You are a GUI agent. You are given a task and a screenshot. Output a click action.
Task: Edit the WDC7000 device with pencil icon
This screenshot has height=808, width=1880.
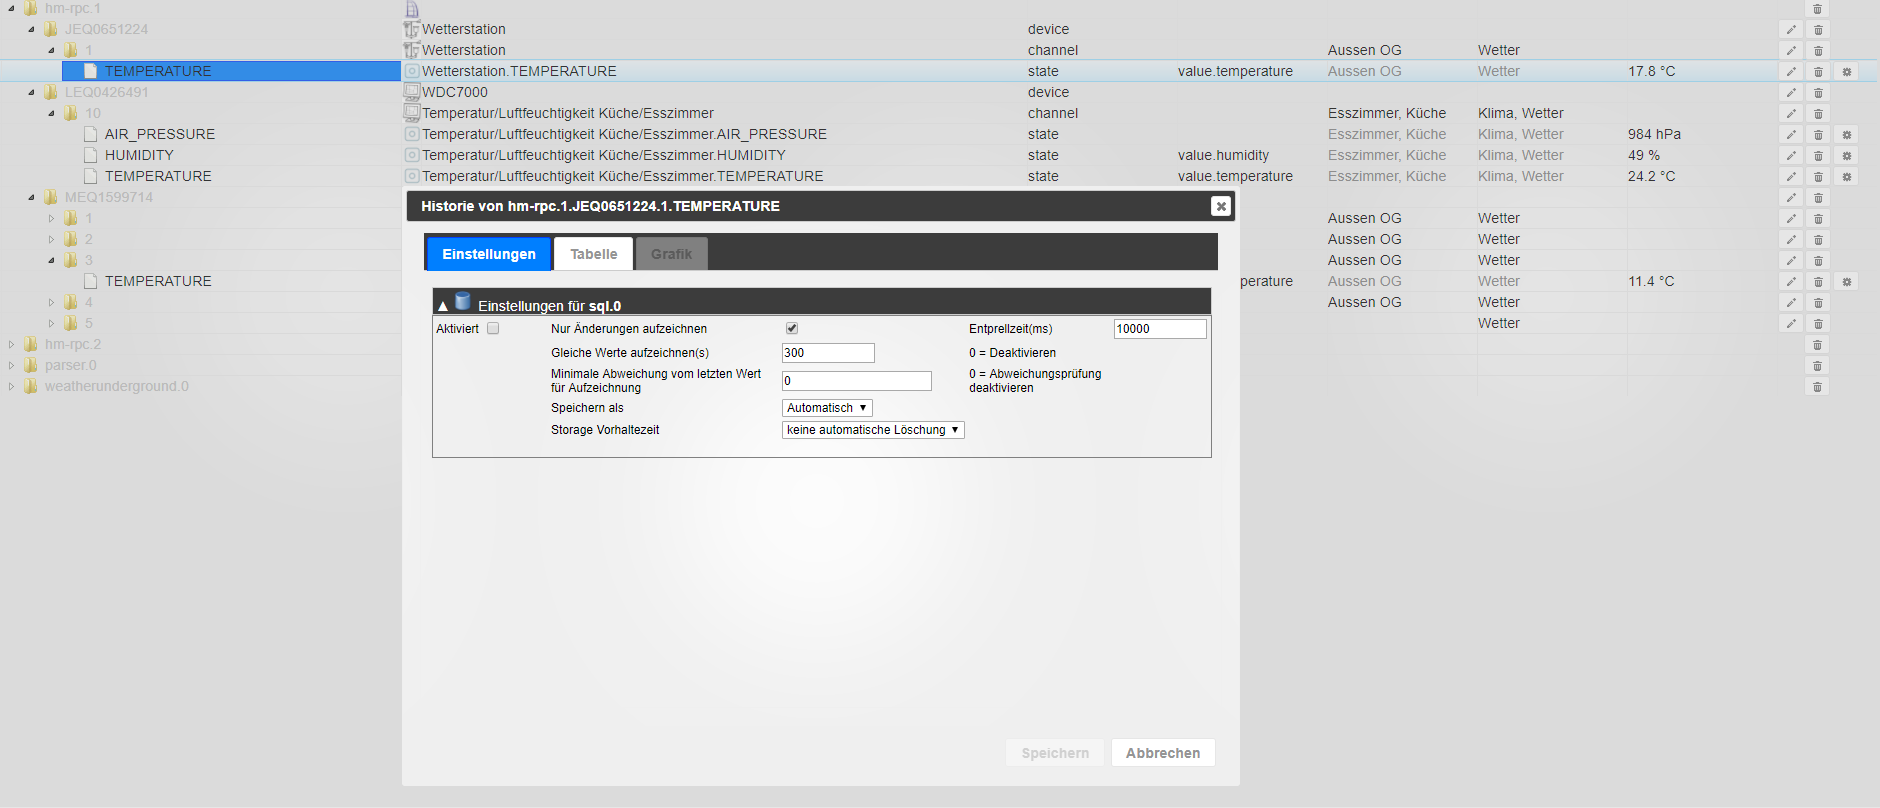coord(1791,93)
